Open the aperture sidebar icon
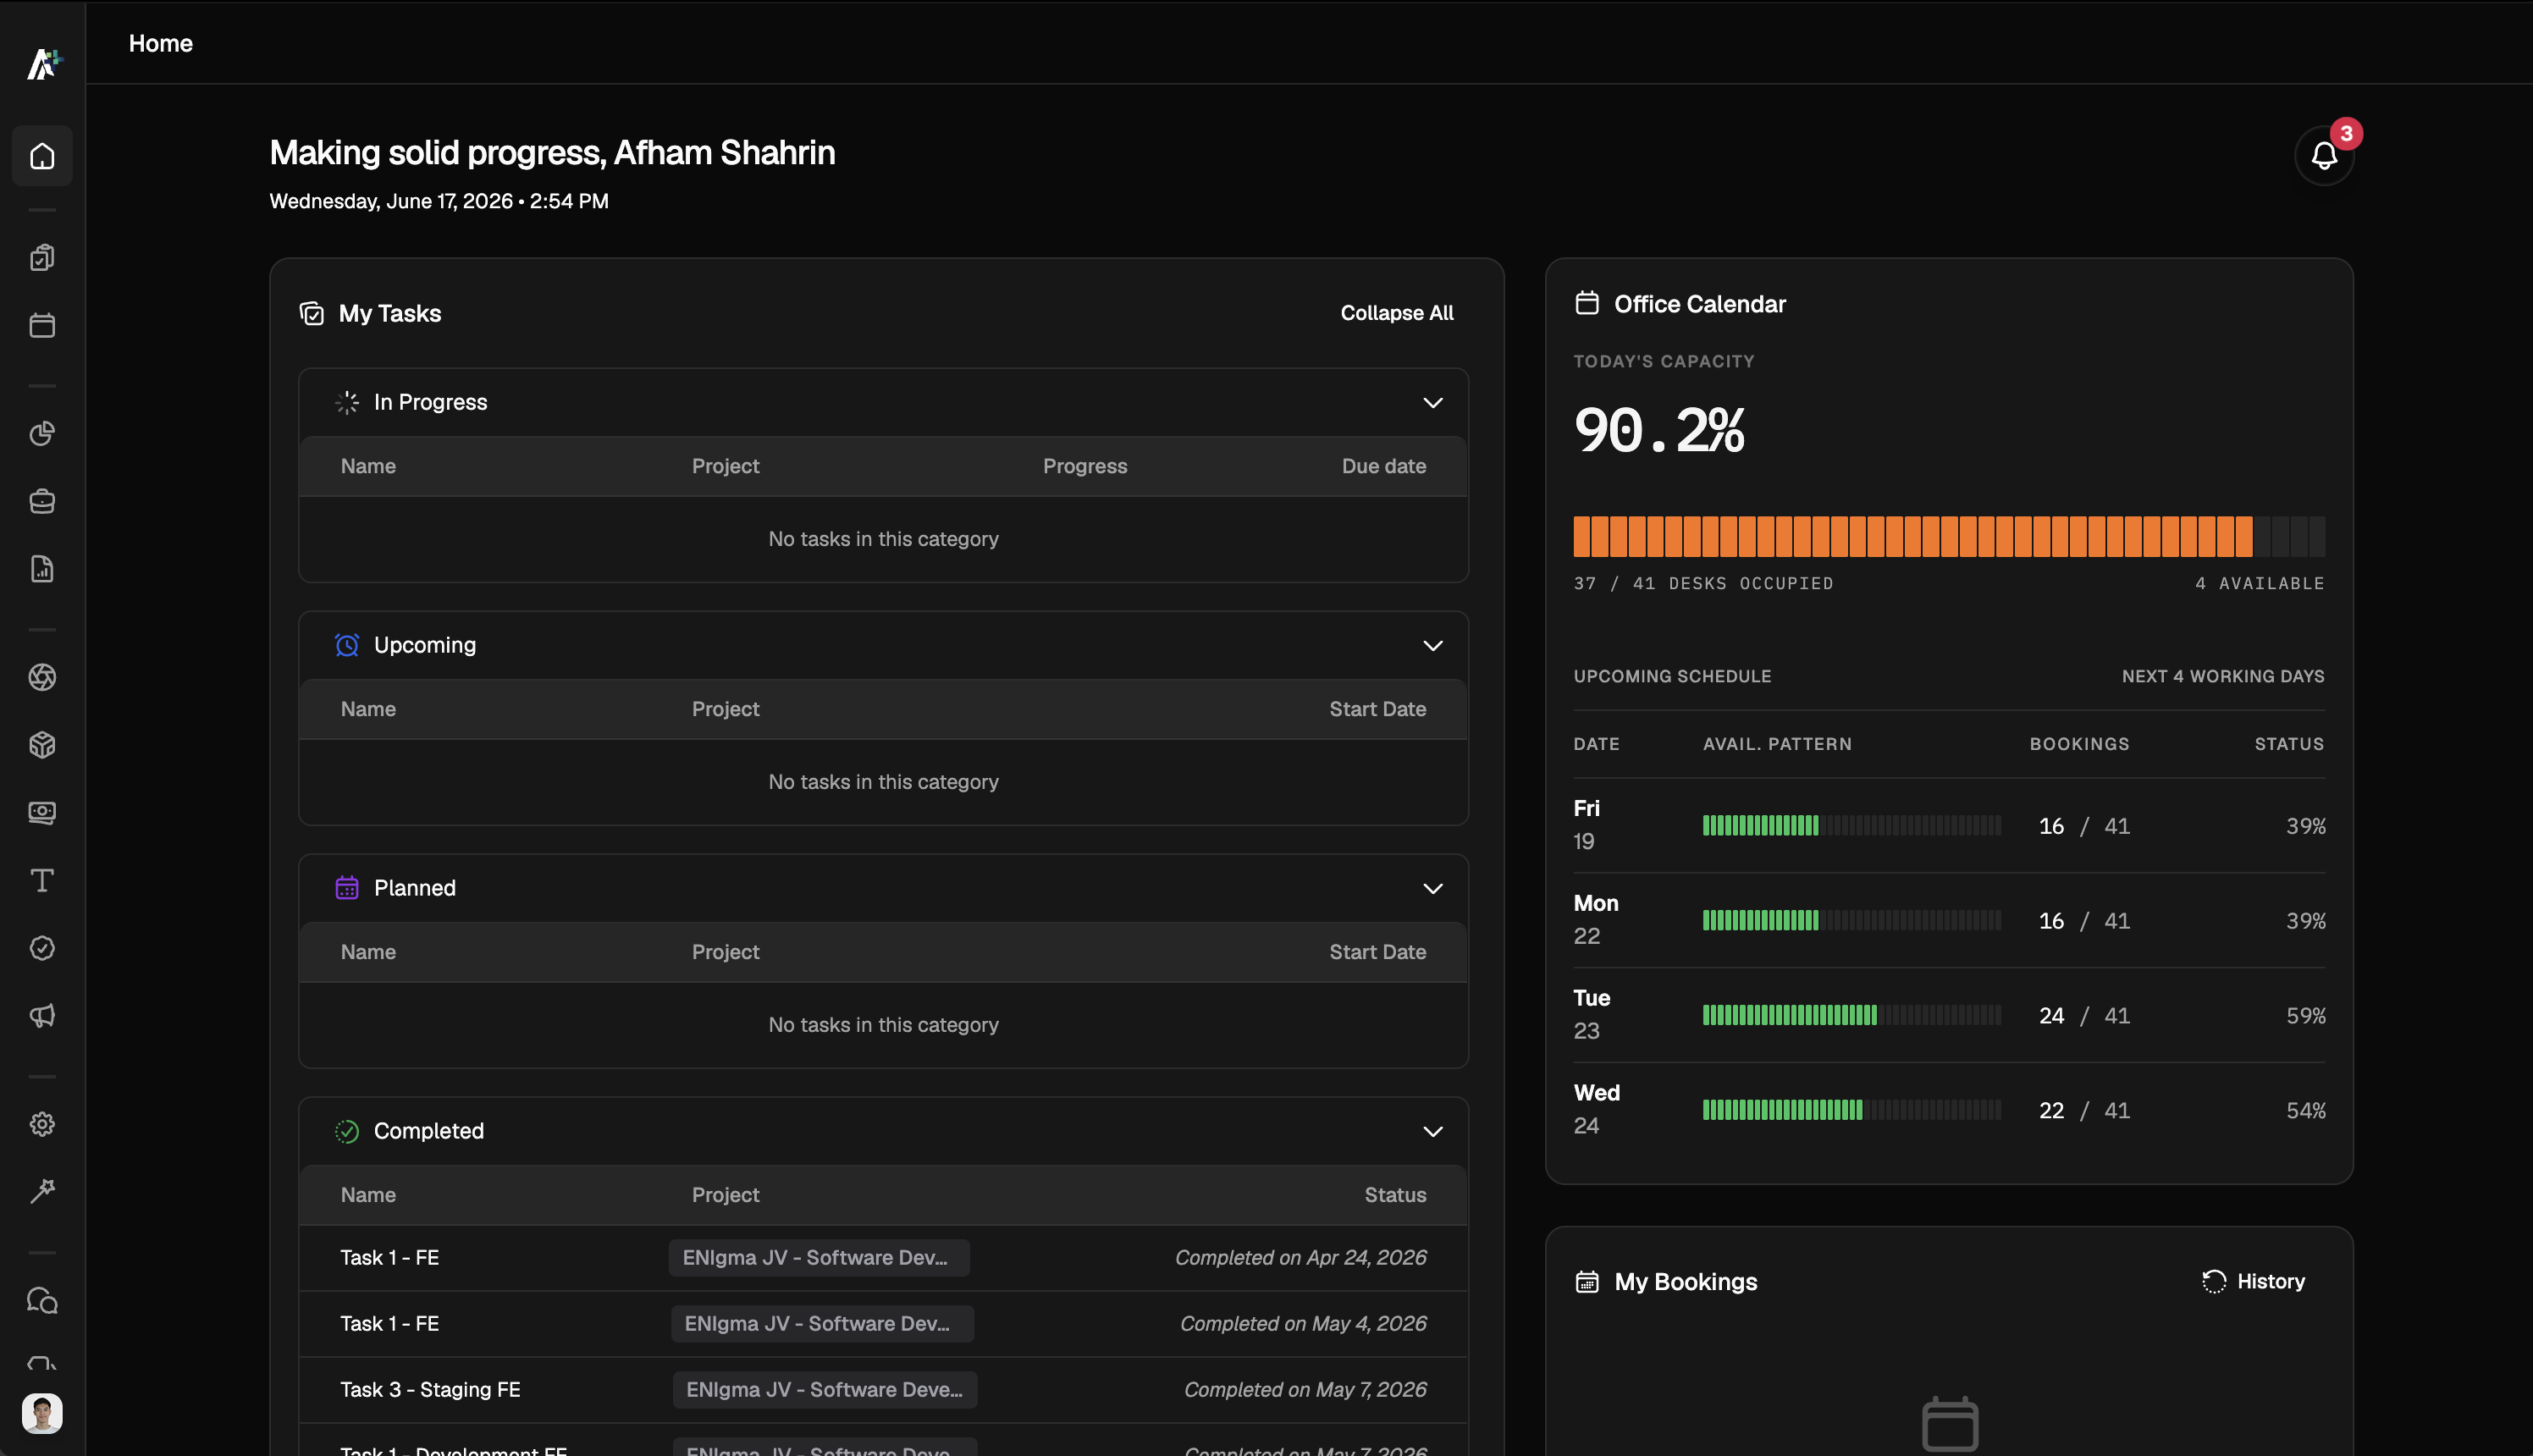Viewport: 2533px width, 1456px height. [x=42, y=678]
